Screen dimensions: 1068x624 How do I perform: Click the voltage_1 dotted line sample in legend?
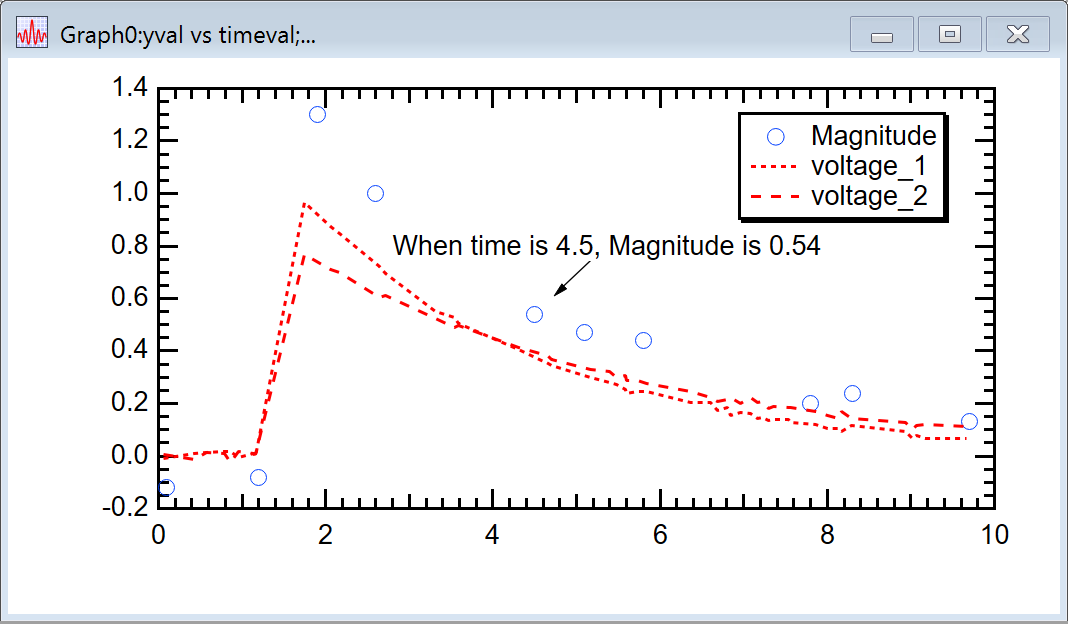coord(775,167)
